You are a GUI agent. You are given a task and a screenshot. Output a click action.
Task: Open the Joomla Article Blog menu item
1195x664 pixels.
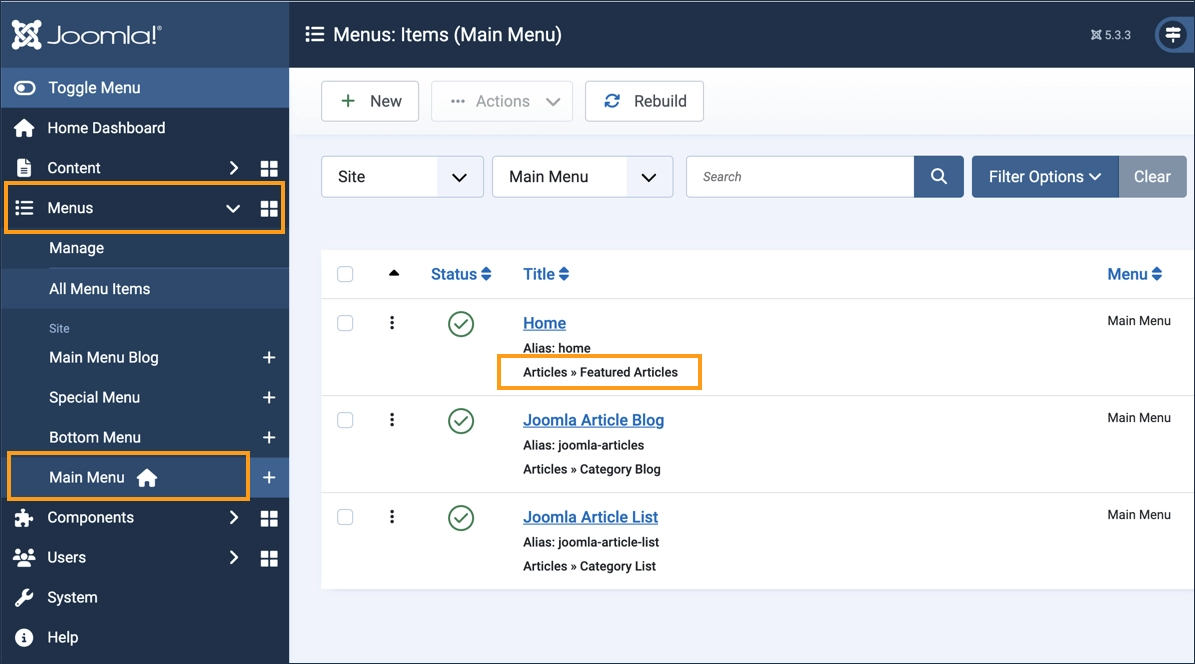click(x=592, y=419)
